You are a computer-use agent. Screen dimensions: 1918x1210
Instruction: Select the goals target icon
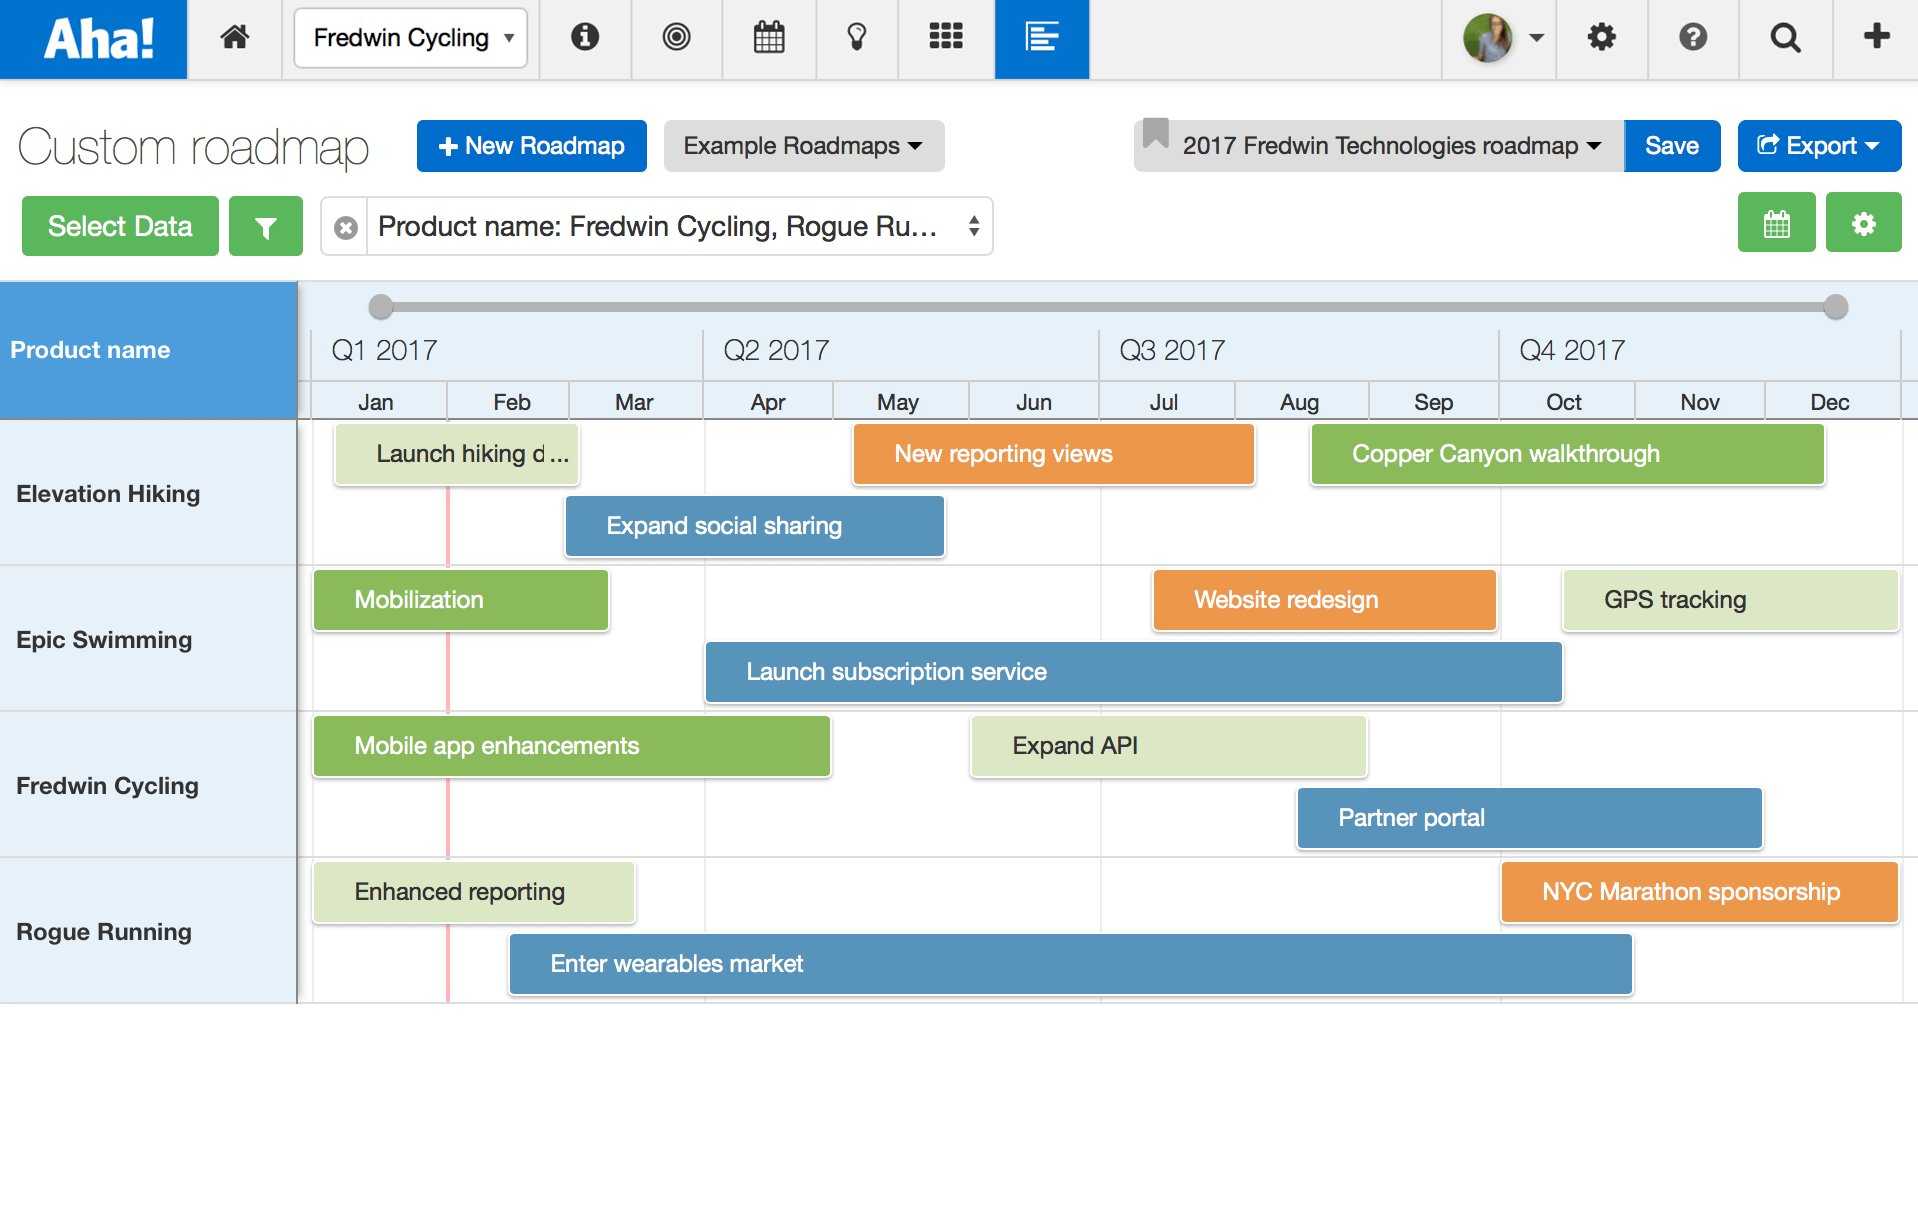[x=676, y=38]
